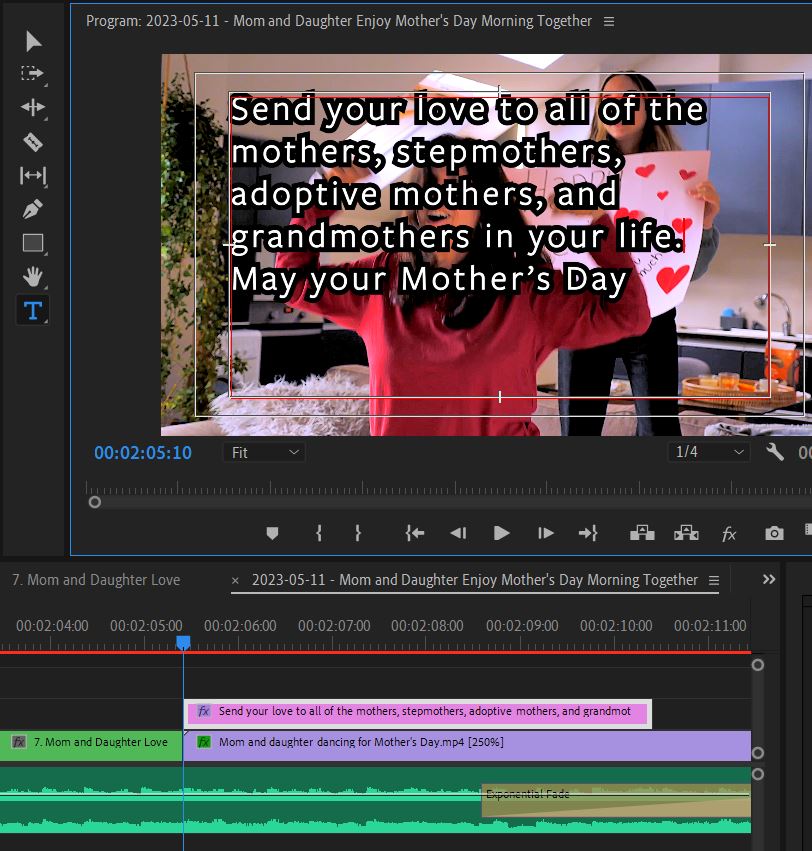Play the sequence
Screen dimensions: 812x851
point(502,534)
